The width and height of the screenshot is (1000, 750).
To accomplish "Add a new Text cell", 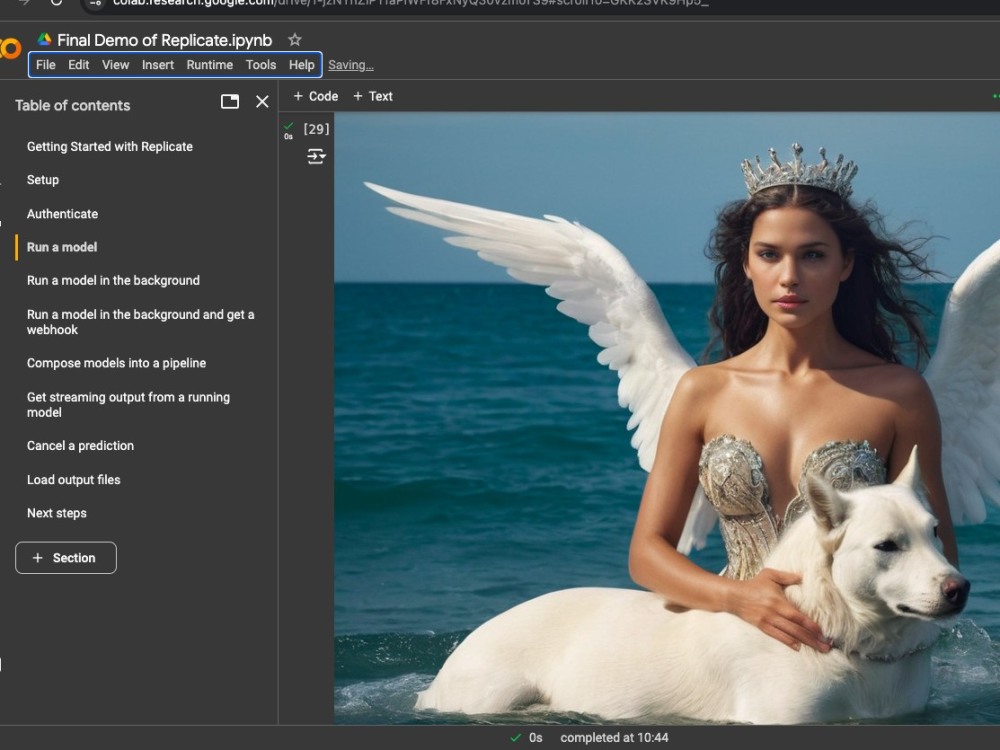I will pos(372,96).
